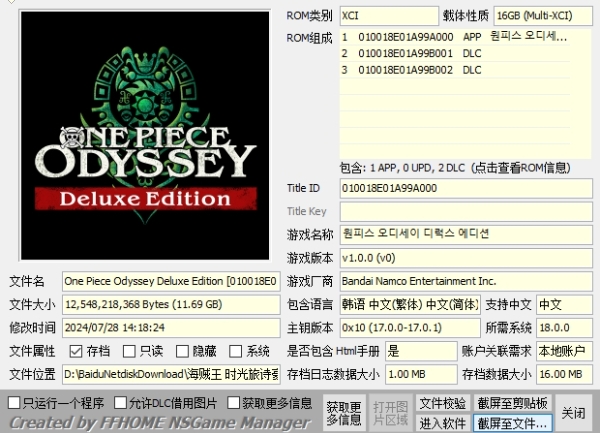Click the One Piece Odyssey cover image

[145, 136]
